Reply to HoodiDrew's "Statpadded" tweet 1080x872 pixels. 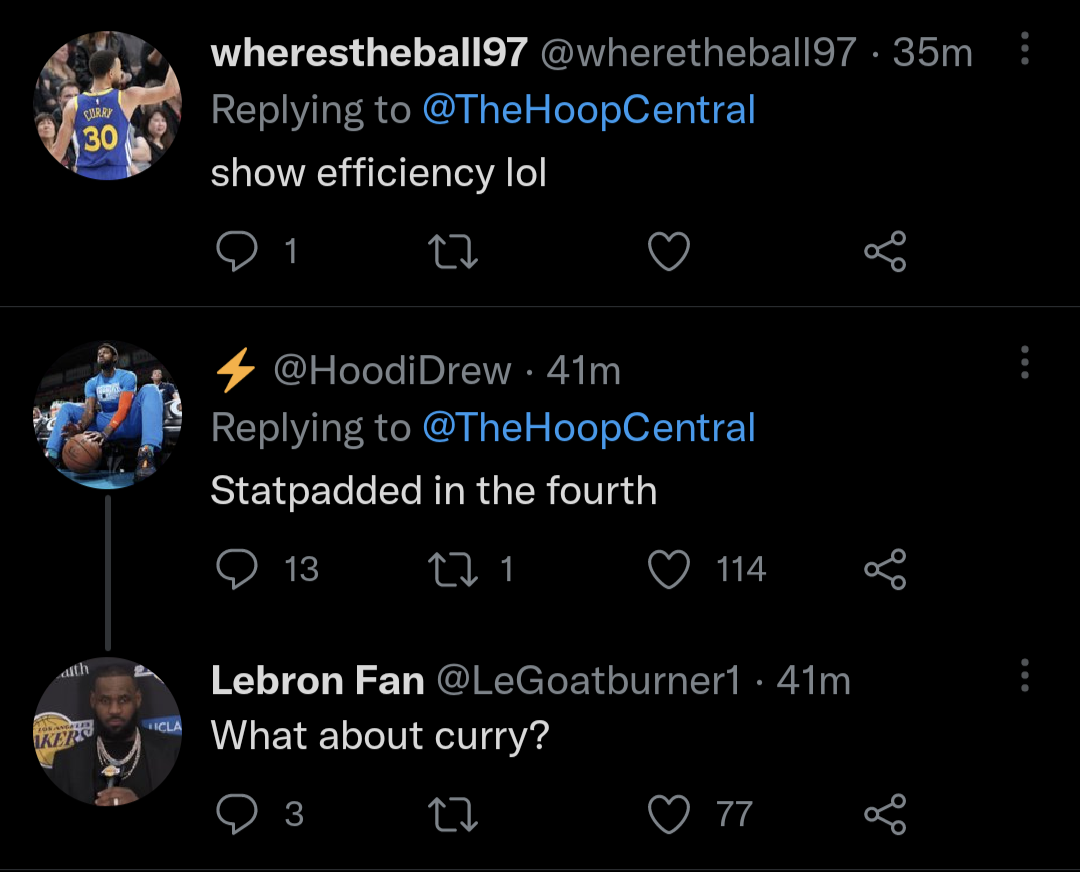click(x=236, y=569)
